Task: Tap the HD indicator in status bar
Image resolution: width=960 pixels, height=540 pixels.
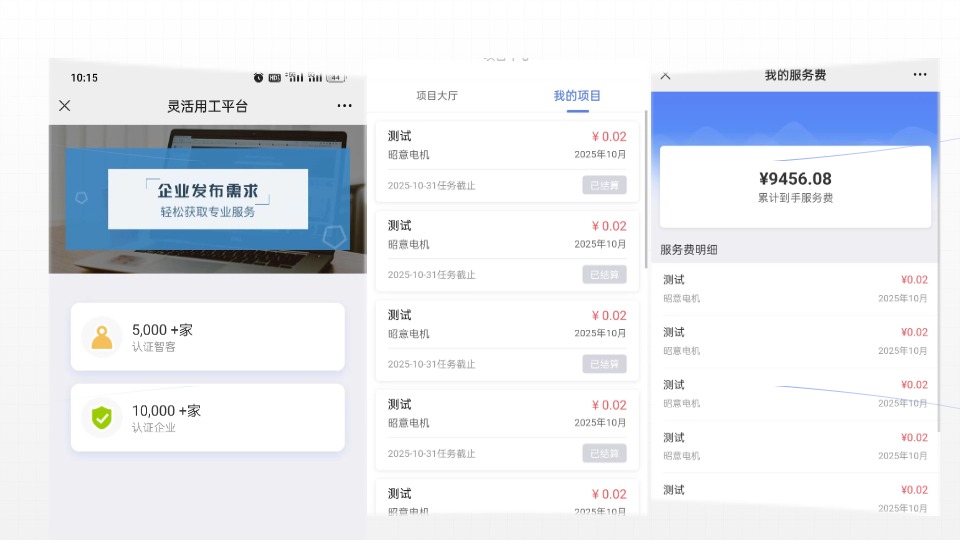Action: click(x=274, y=78)
